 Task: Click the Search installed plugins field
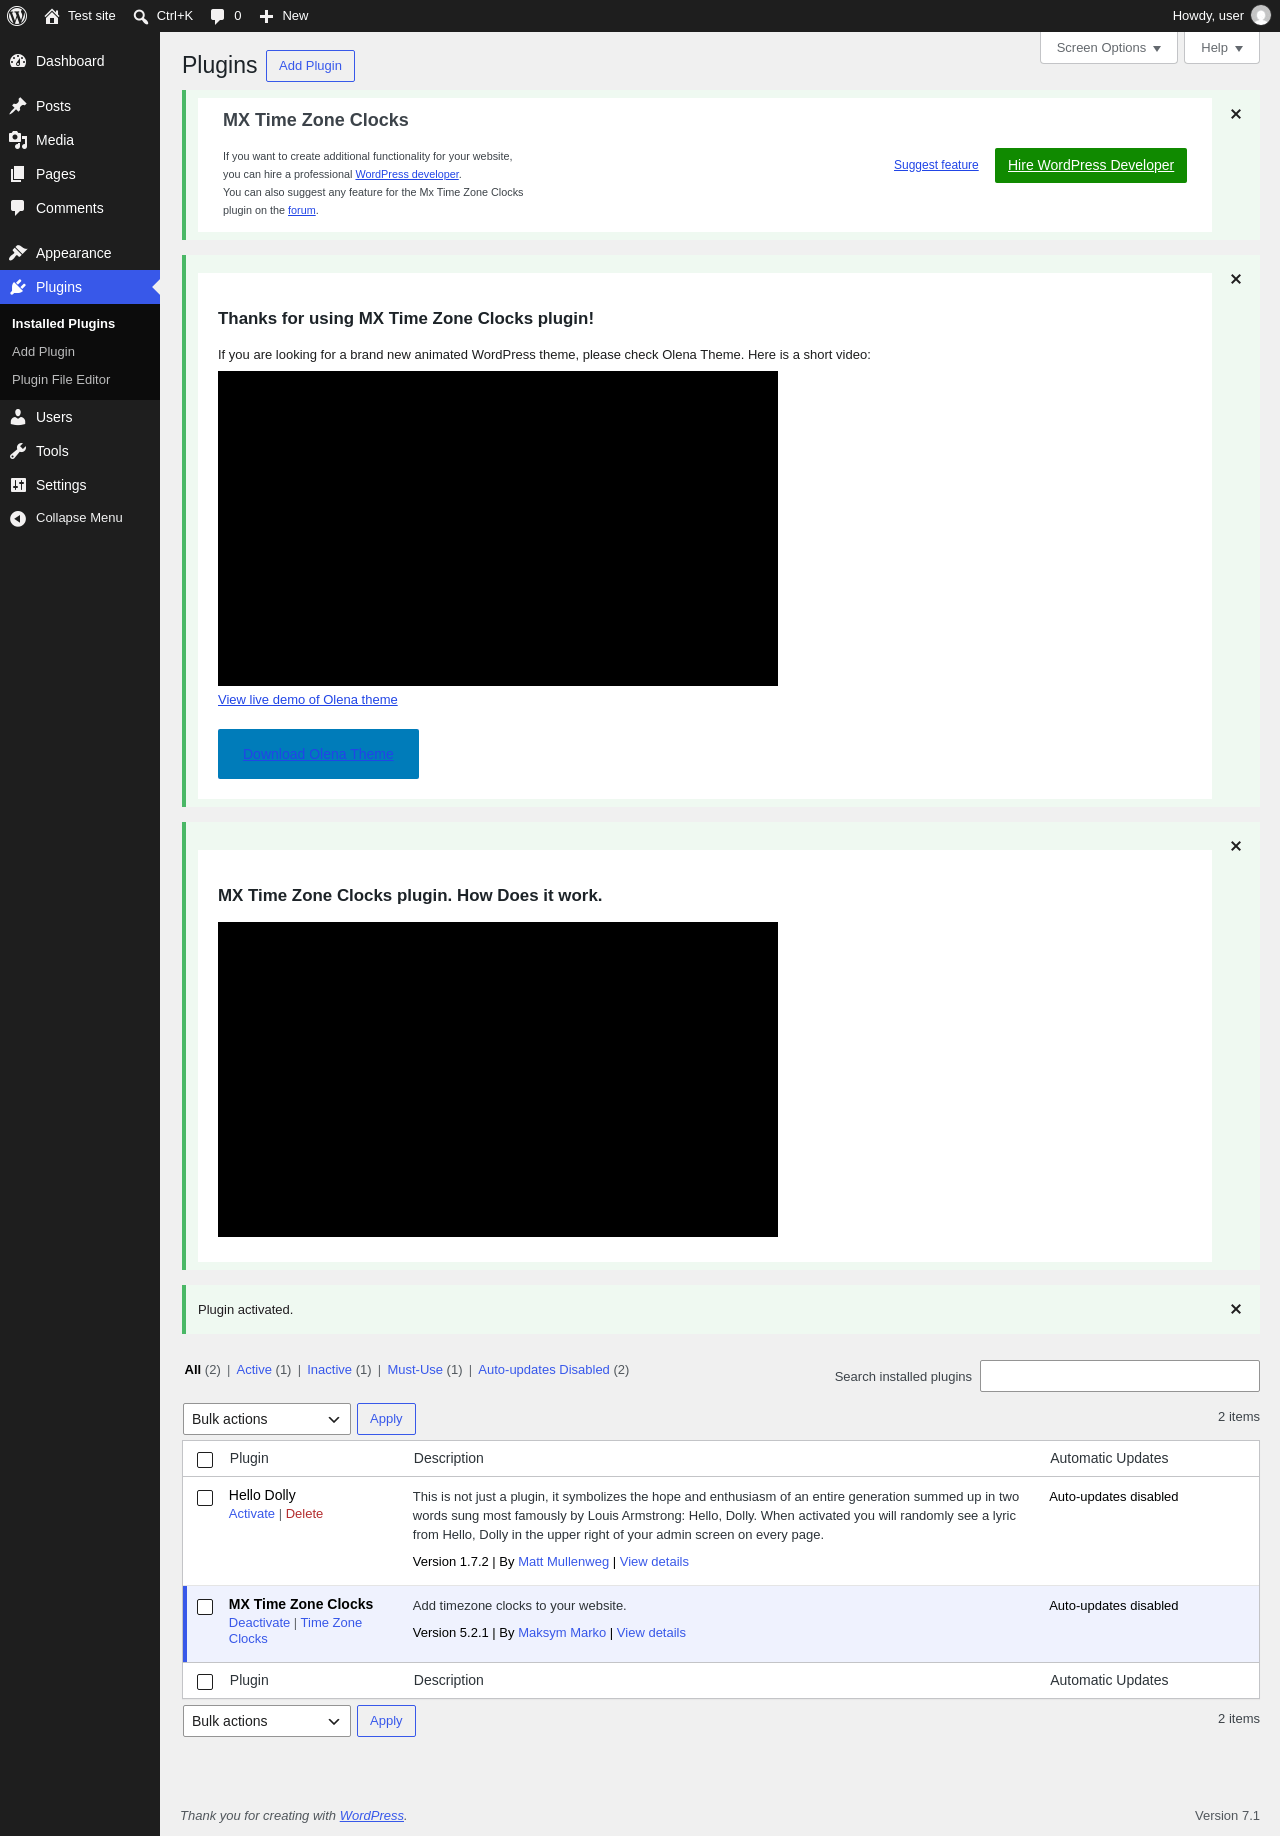(1120, 1376)
